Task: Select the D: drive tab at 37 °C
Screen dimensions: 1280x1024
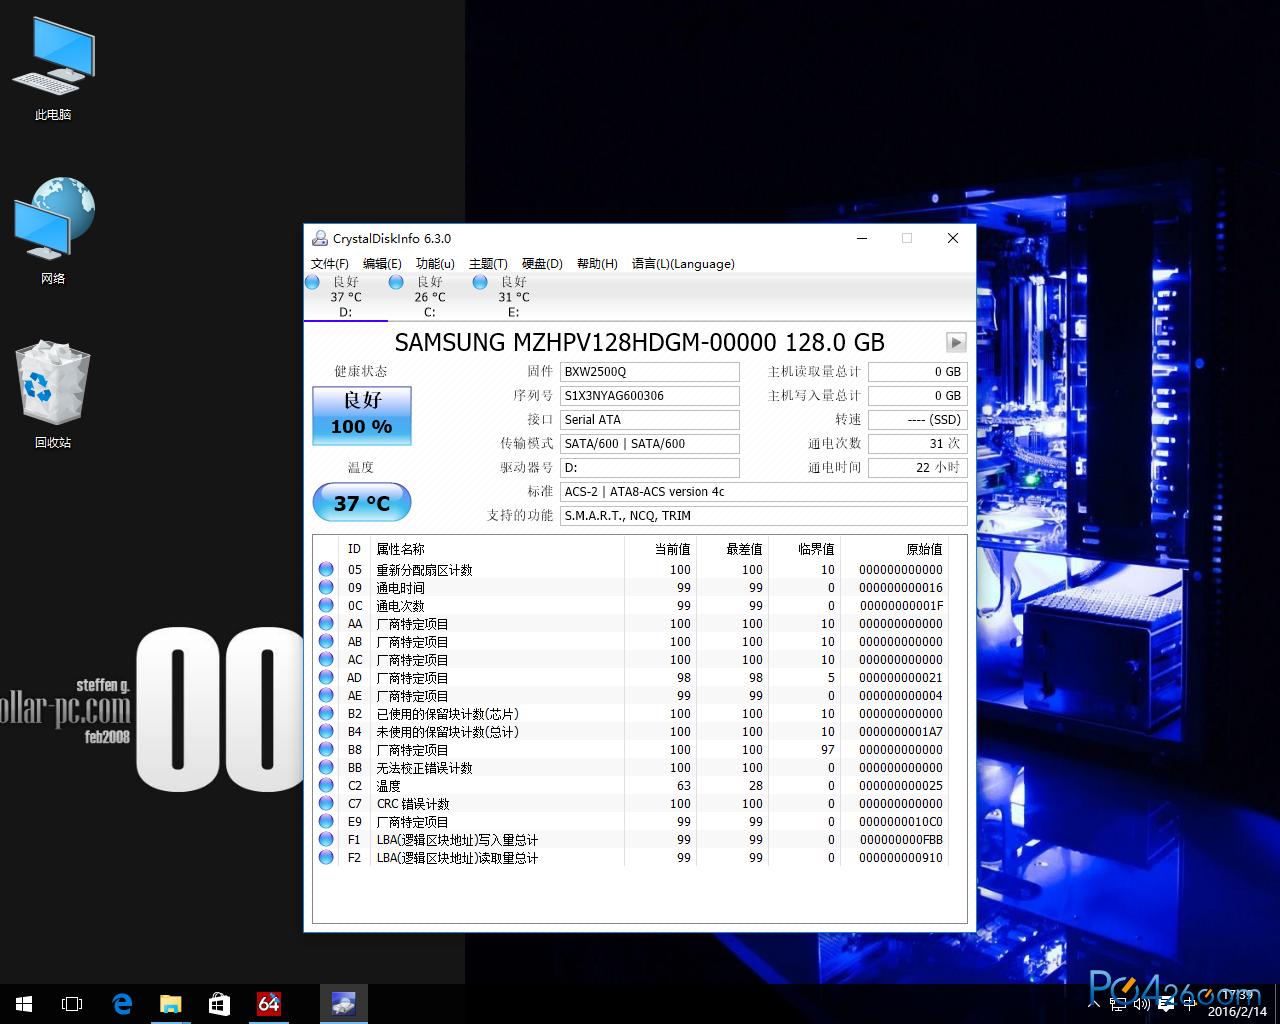Action: point(346,297)
